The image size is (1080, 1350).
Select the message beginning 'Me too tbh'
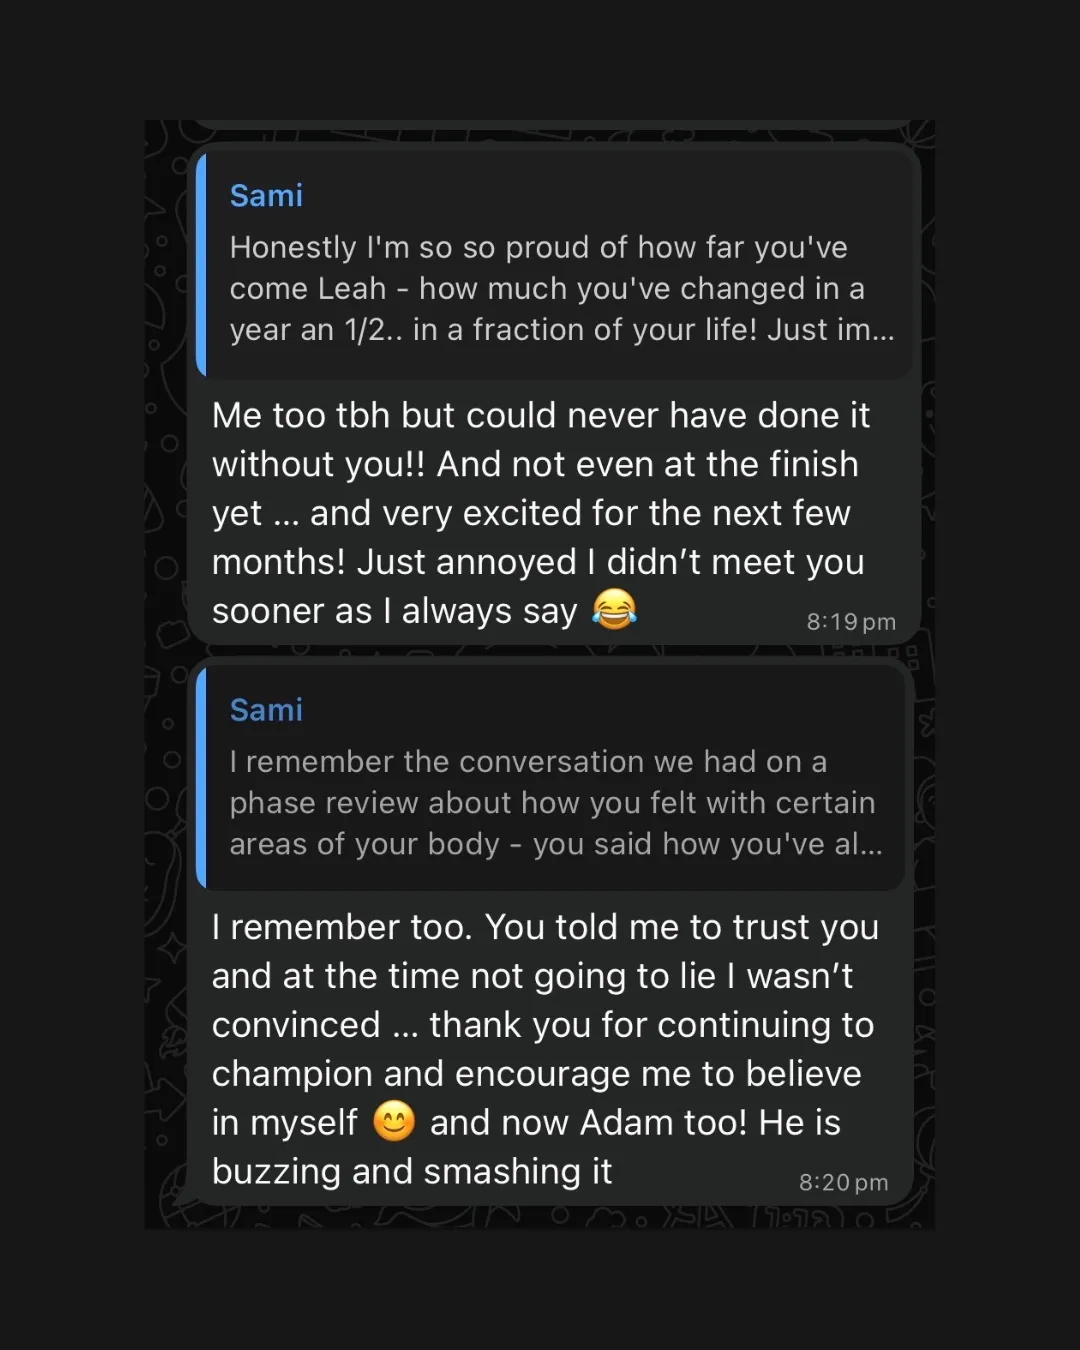coord(554,513)
